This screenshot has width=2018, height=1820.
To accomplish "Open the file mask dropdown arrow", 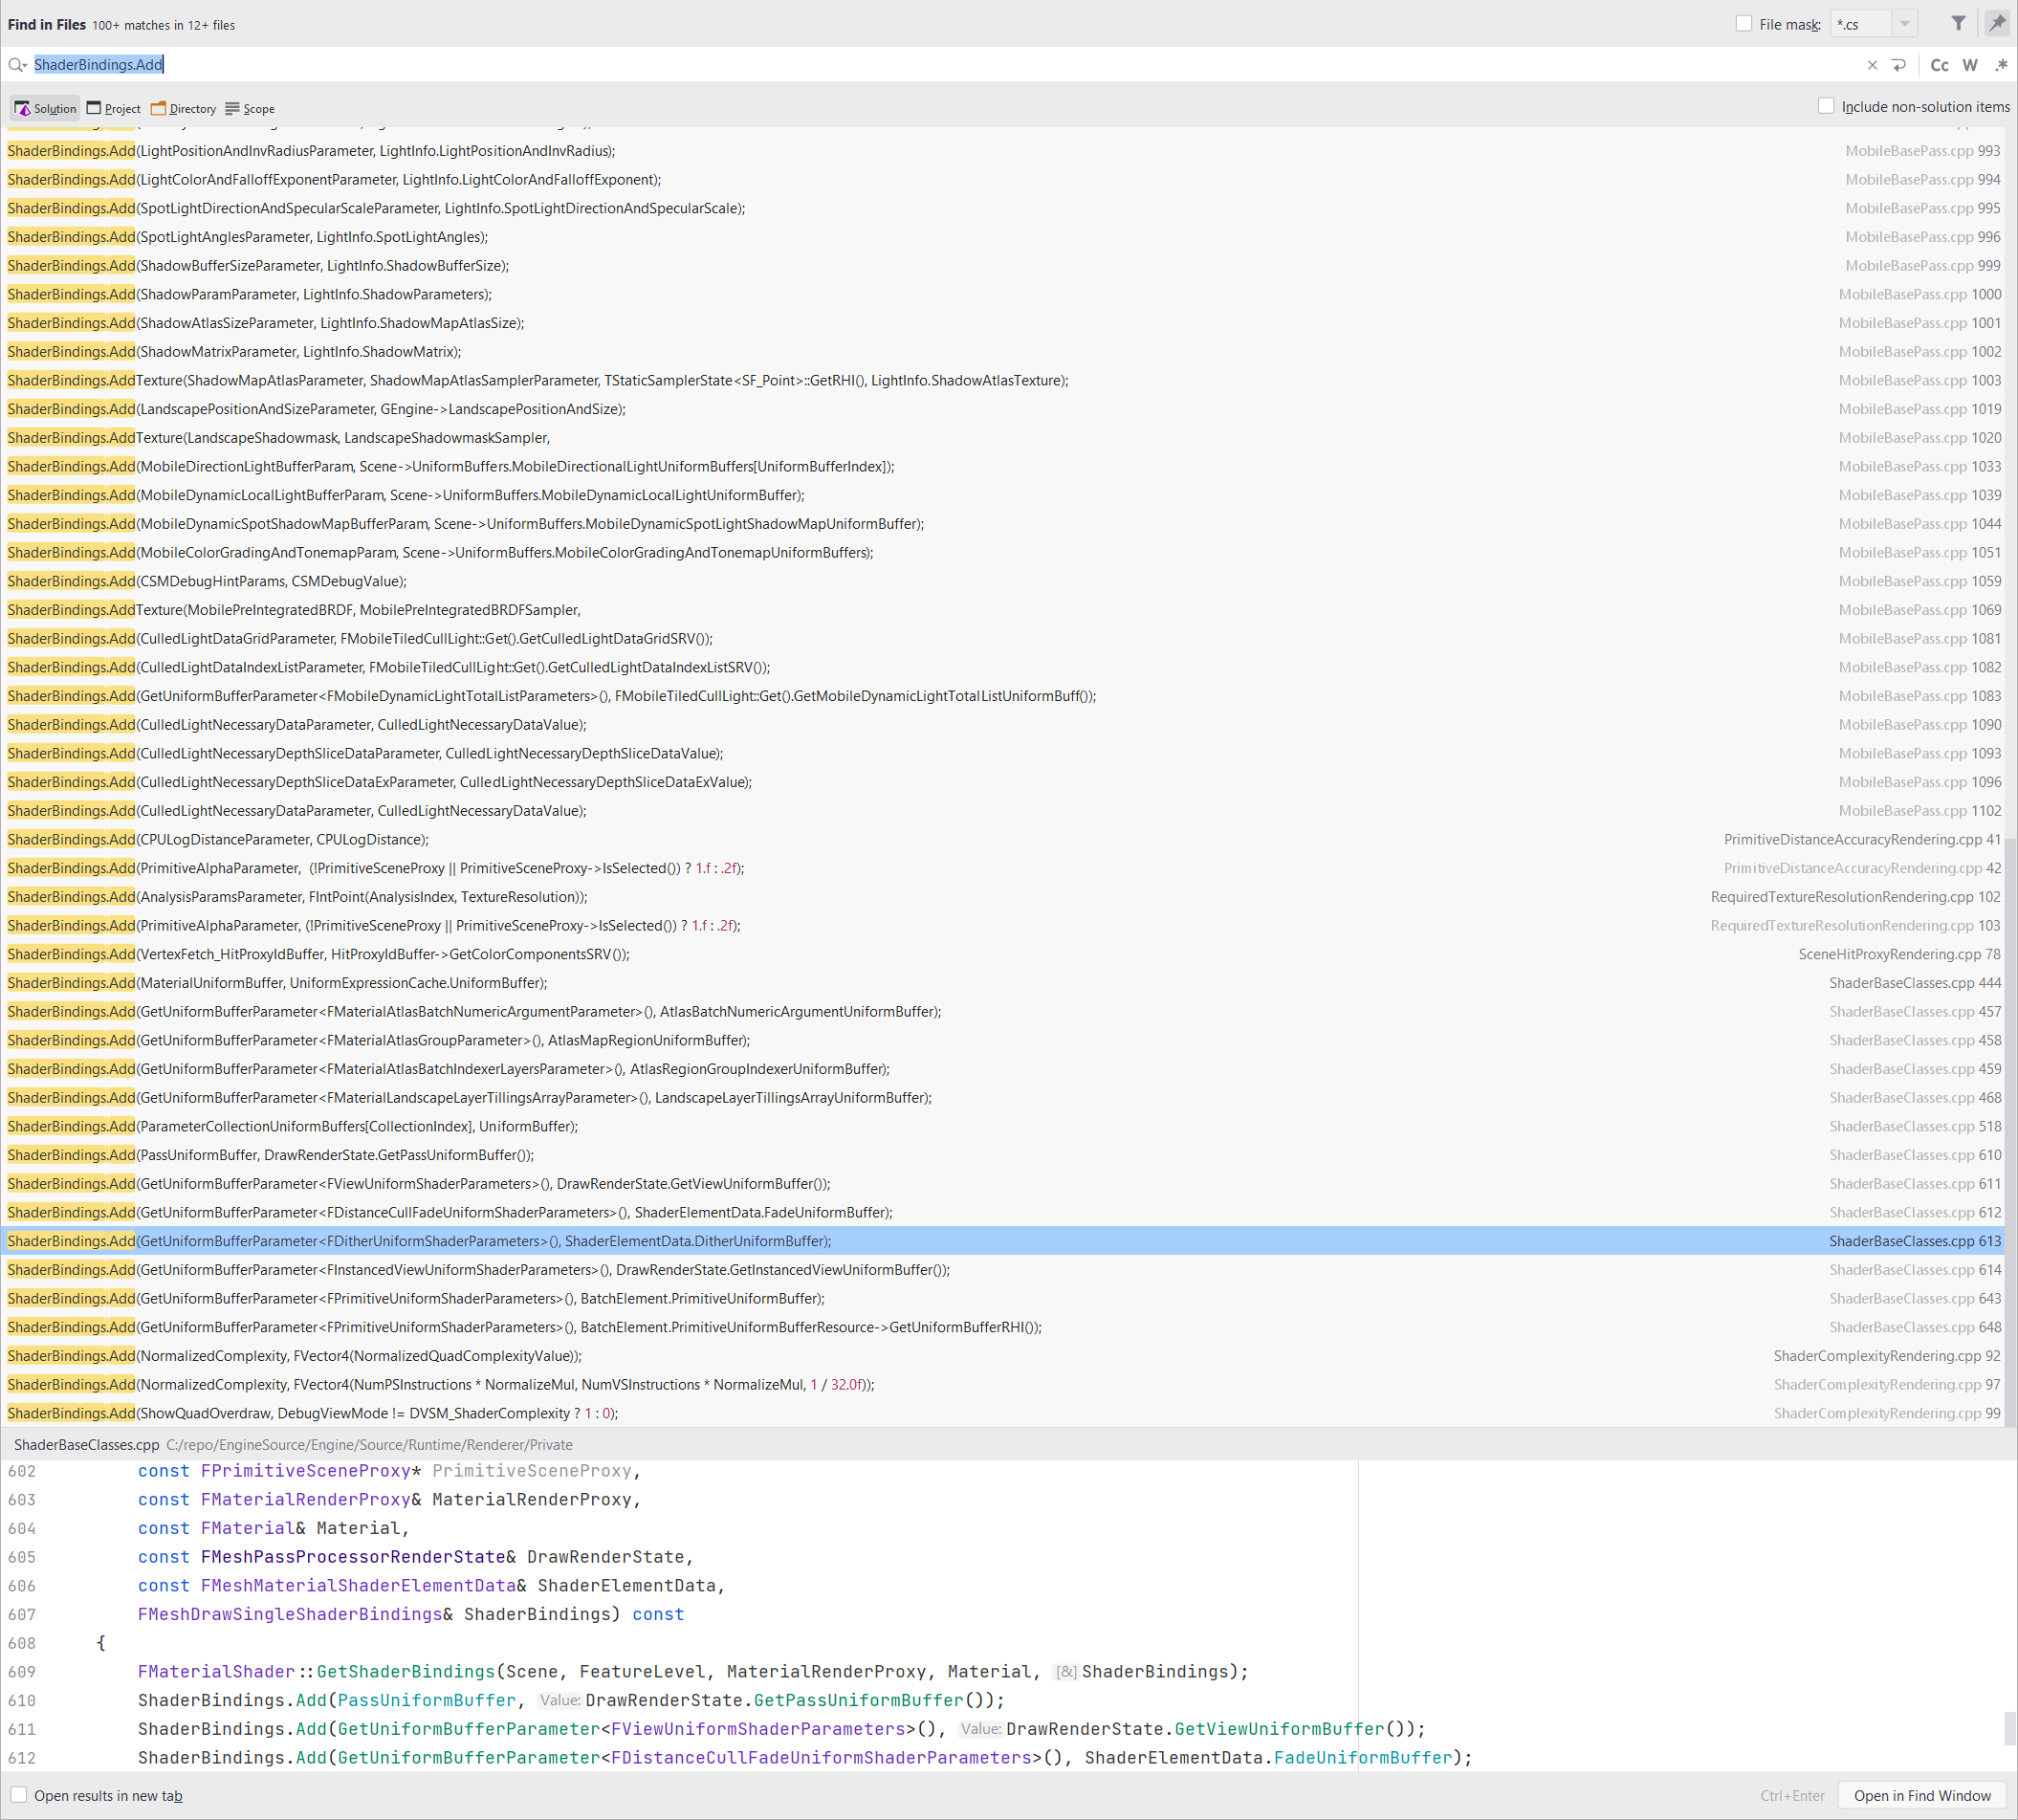I will point(1905,24).
